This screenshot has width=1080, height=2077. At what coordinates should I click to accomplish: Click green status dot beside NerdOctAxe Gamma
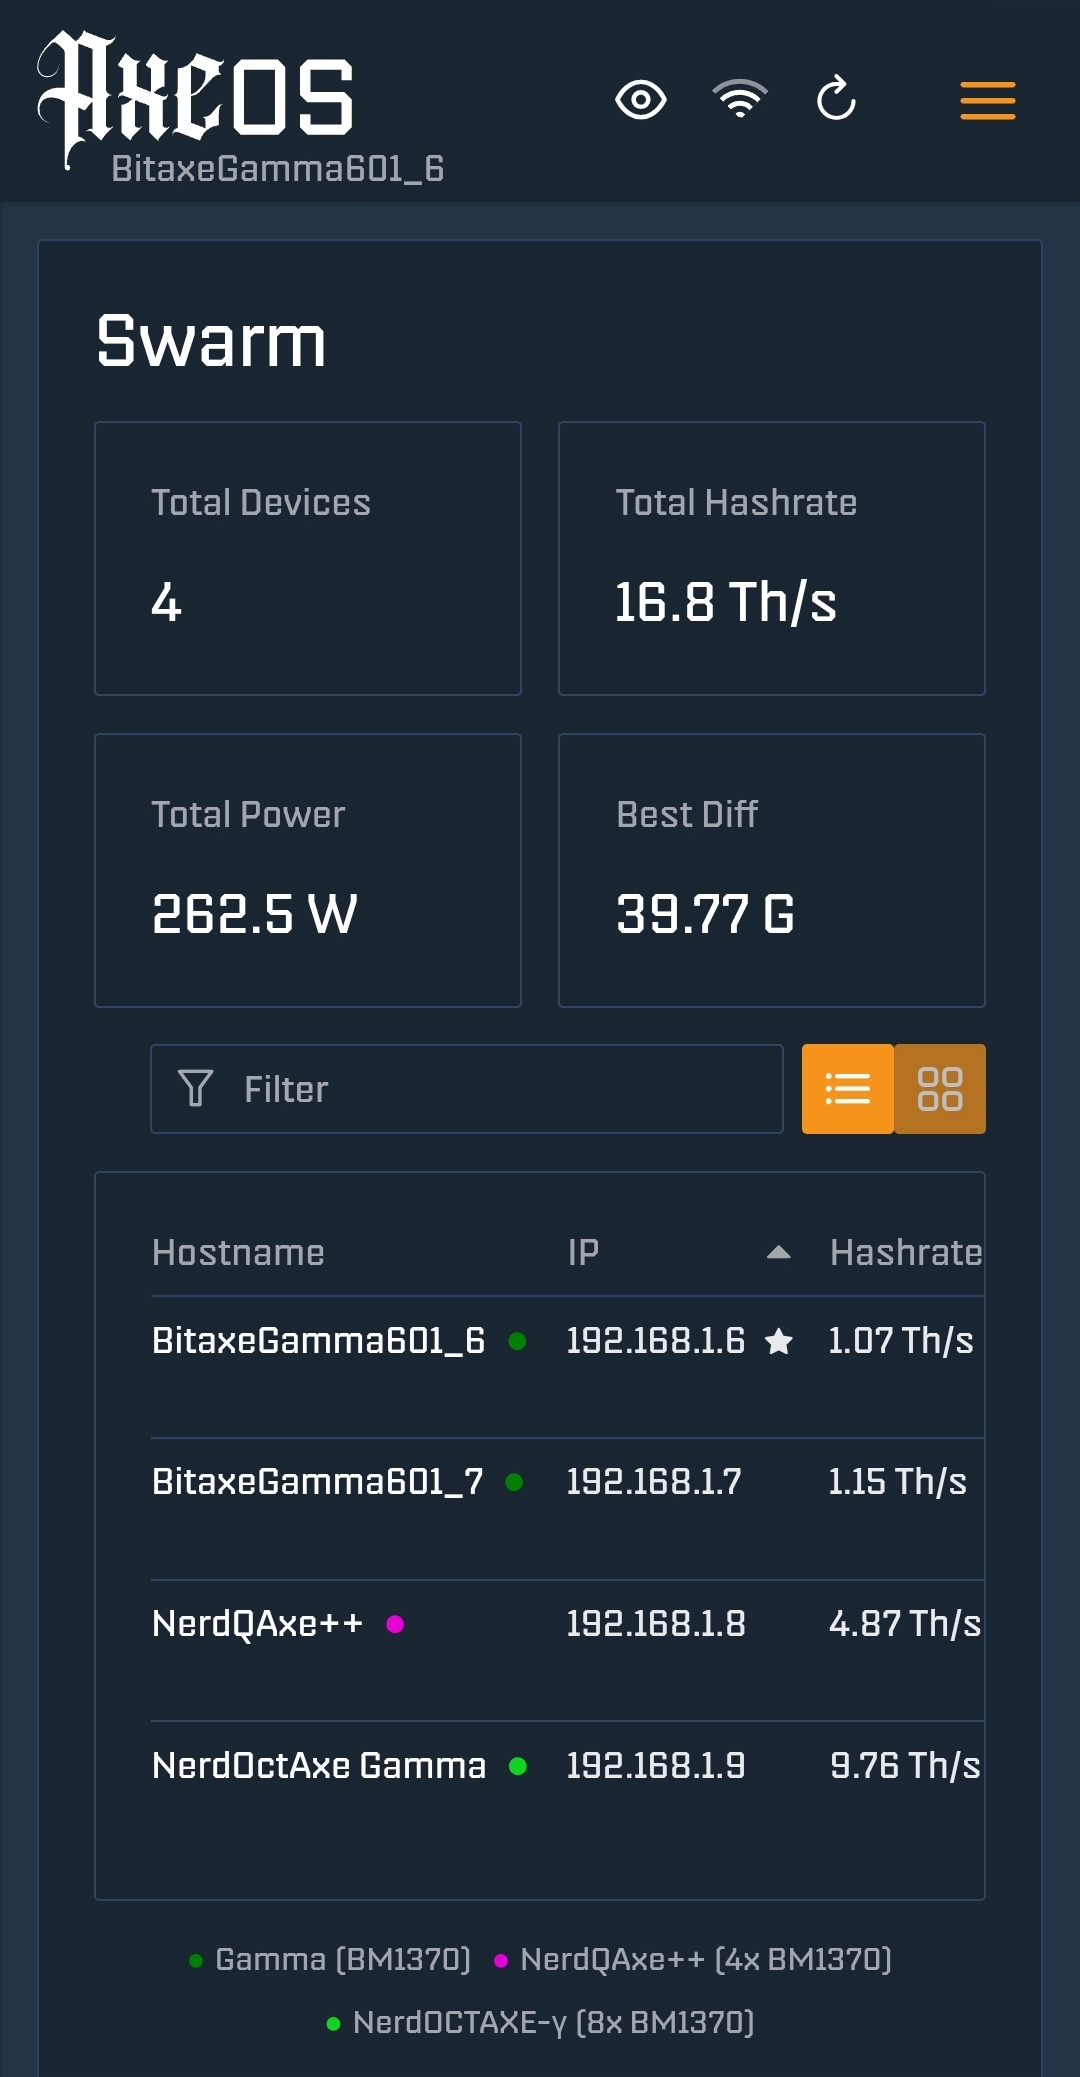pyautogui.click(x=518, y=1766)
